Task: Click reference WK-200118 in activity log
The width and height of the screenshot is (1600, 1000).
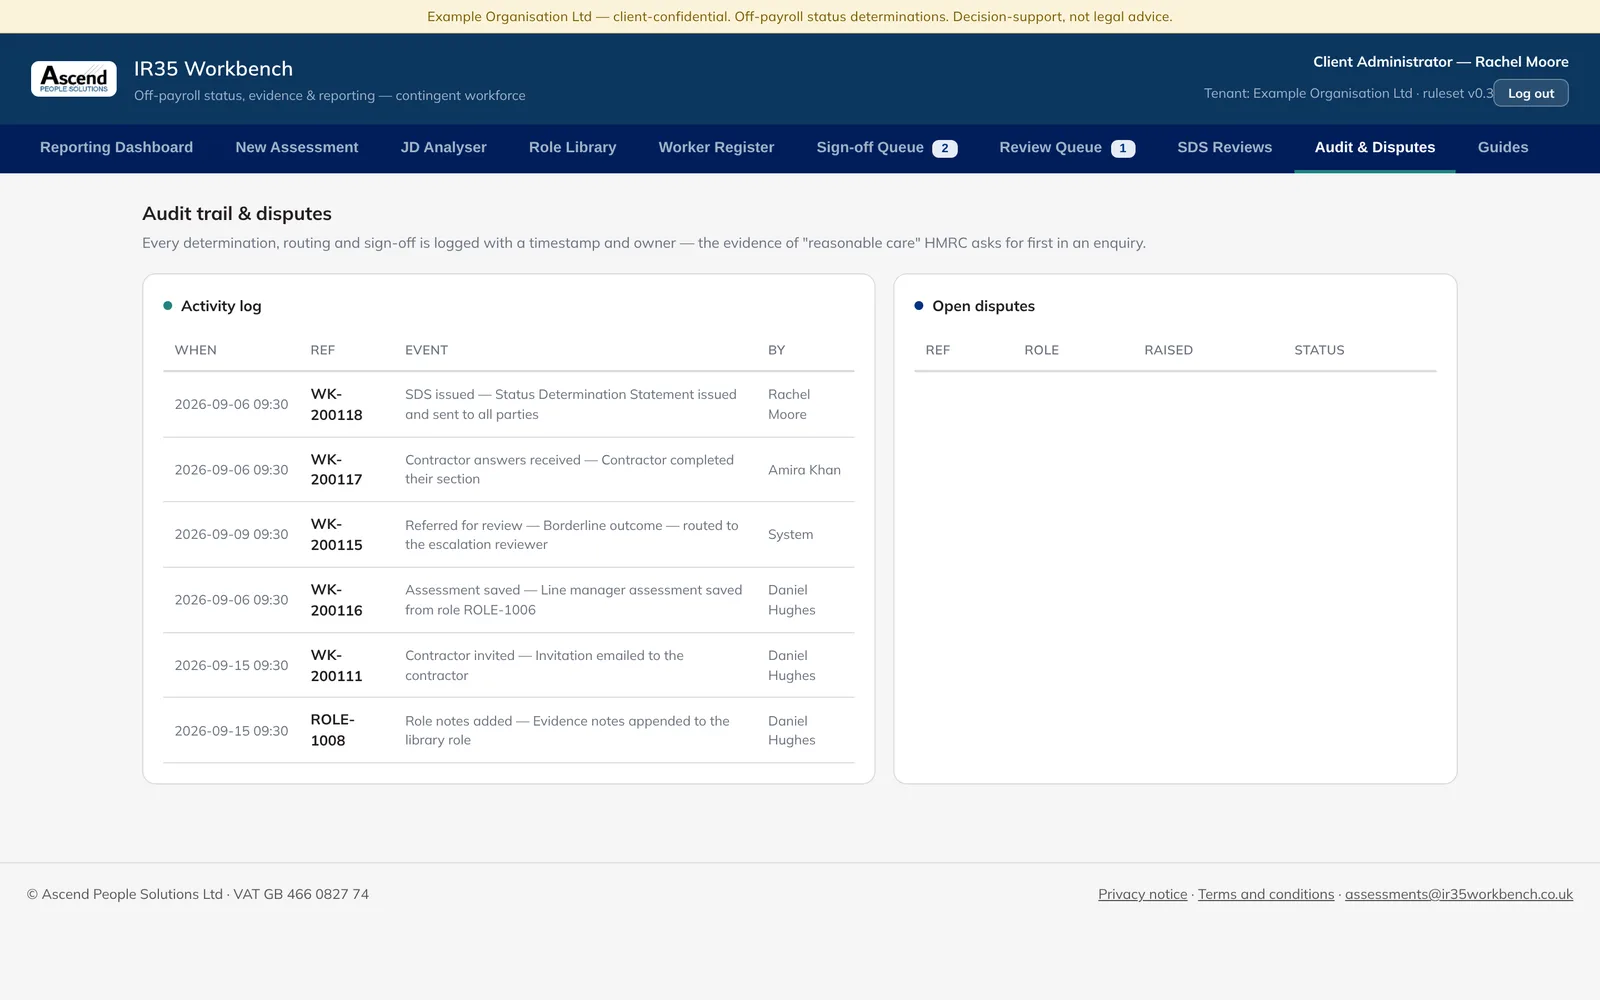Action: coord(336,404)
